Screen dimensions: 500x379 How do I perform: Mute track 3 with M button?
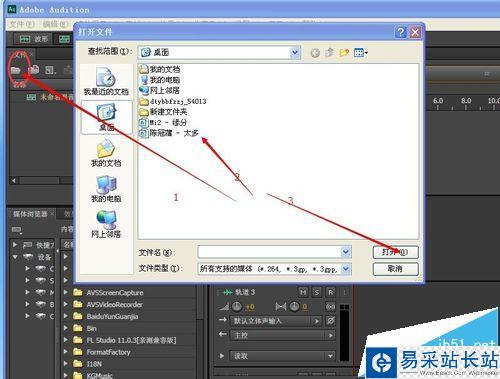click(303, 292)
